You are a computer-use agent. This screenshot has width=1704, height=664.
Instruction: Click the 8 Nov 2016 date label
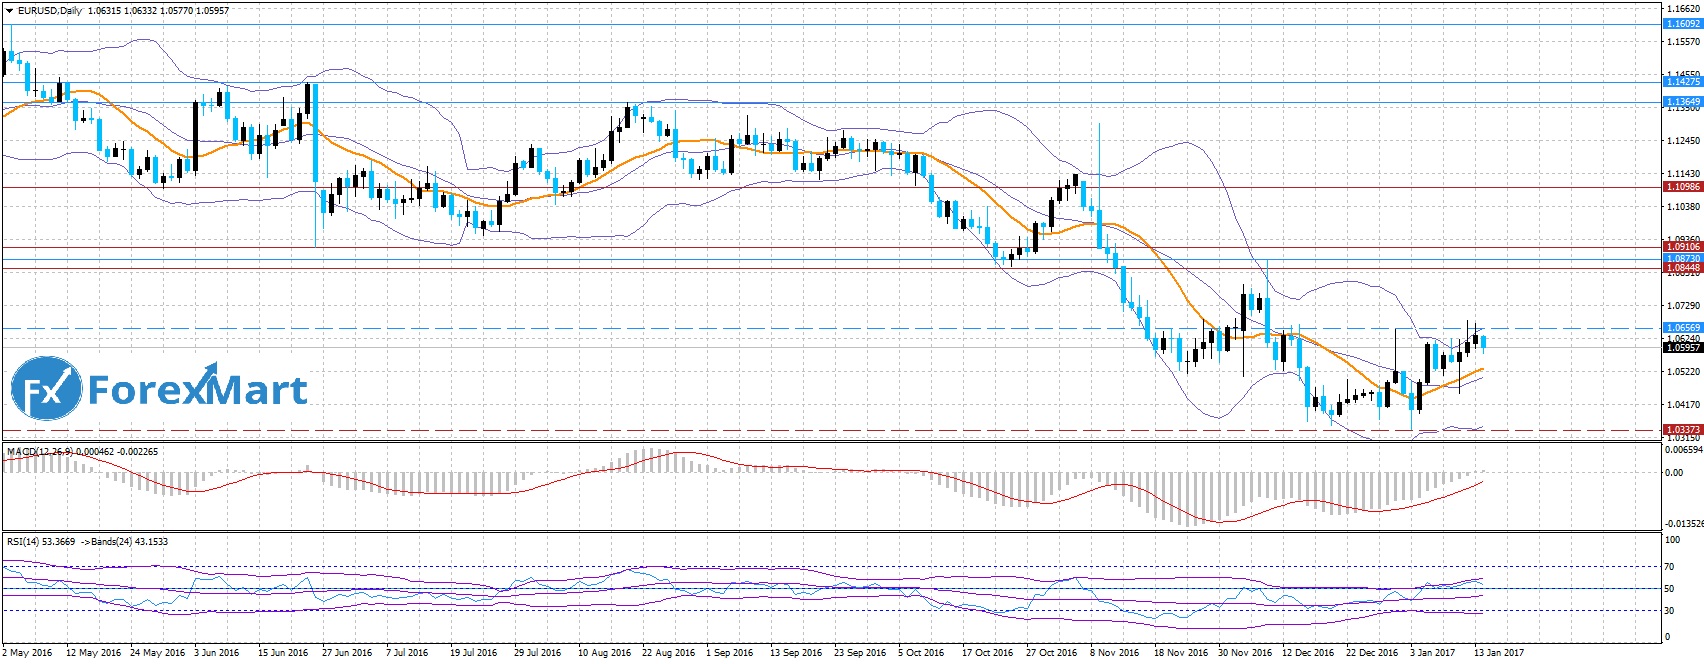coord(1115,653)
